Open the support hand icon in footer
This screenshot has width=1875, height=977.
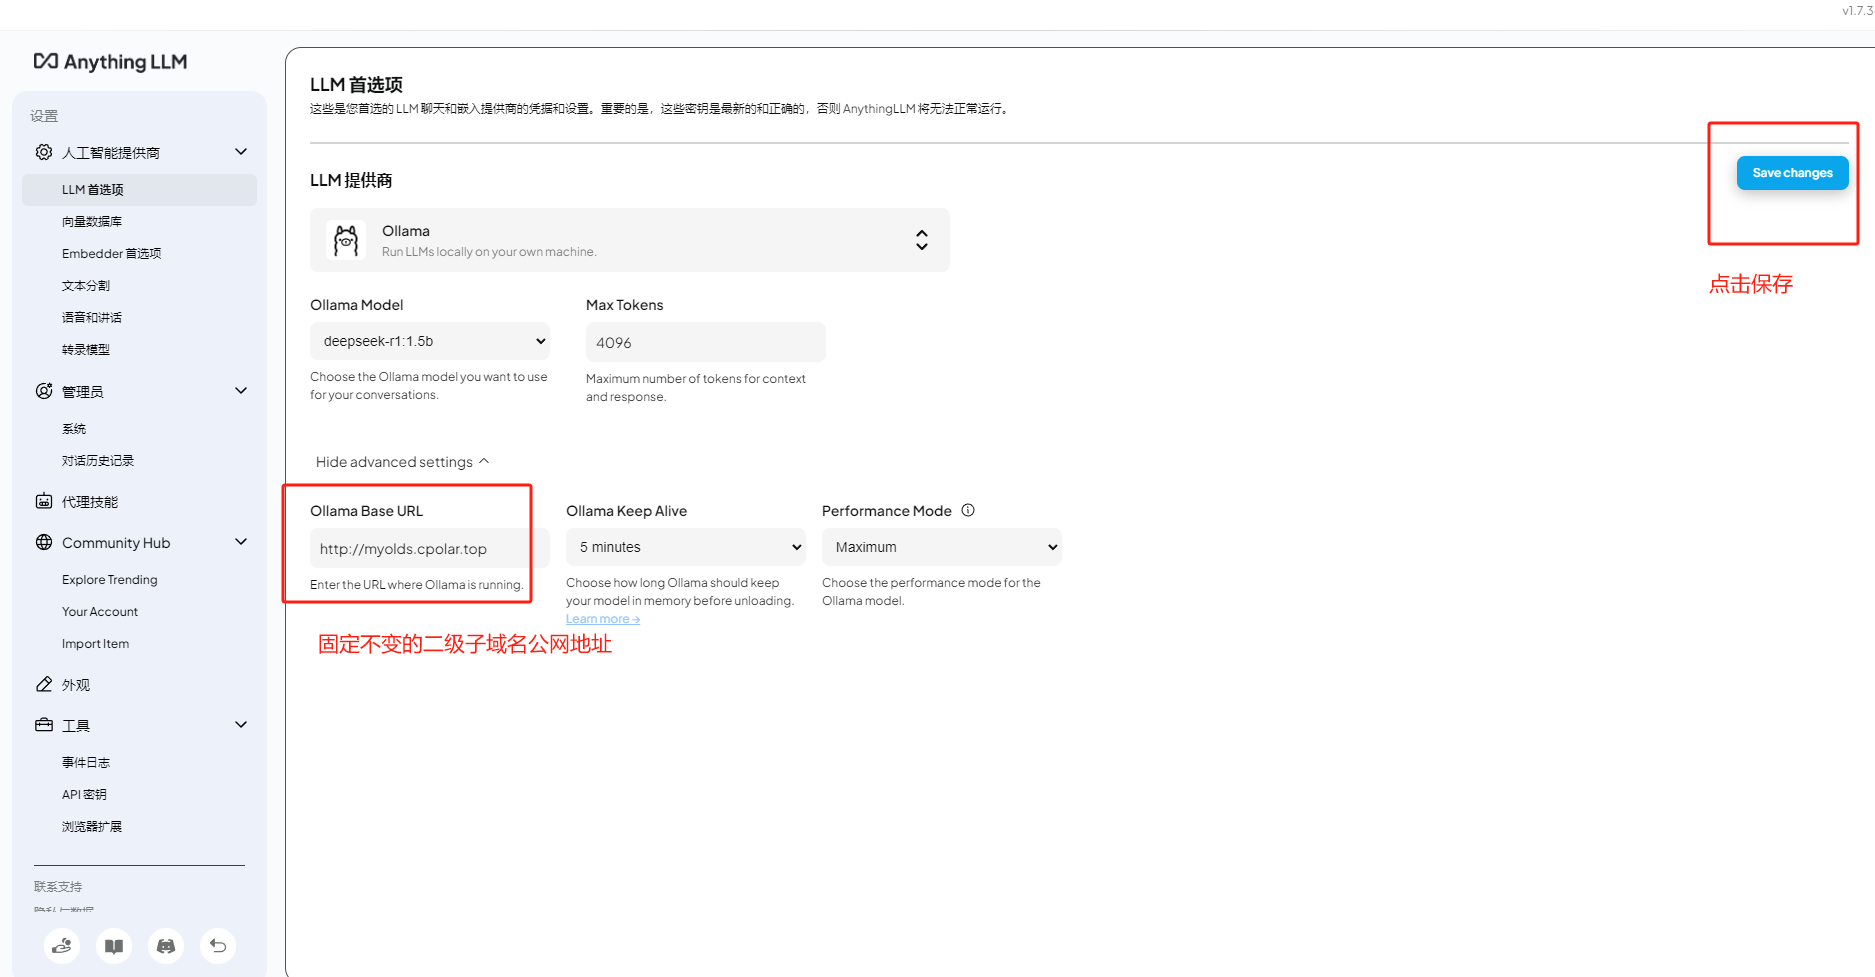[x=62, y=946]
